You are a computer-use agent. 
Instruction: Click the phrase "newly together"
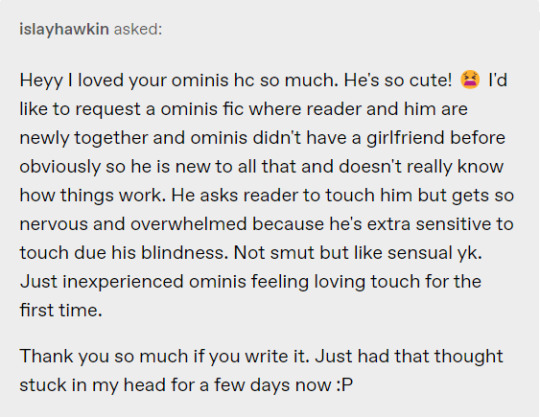(84, 138)
